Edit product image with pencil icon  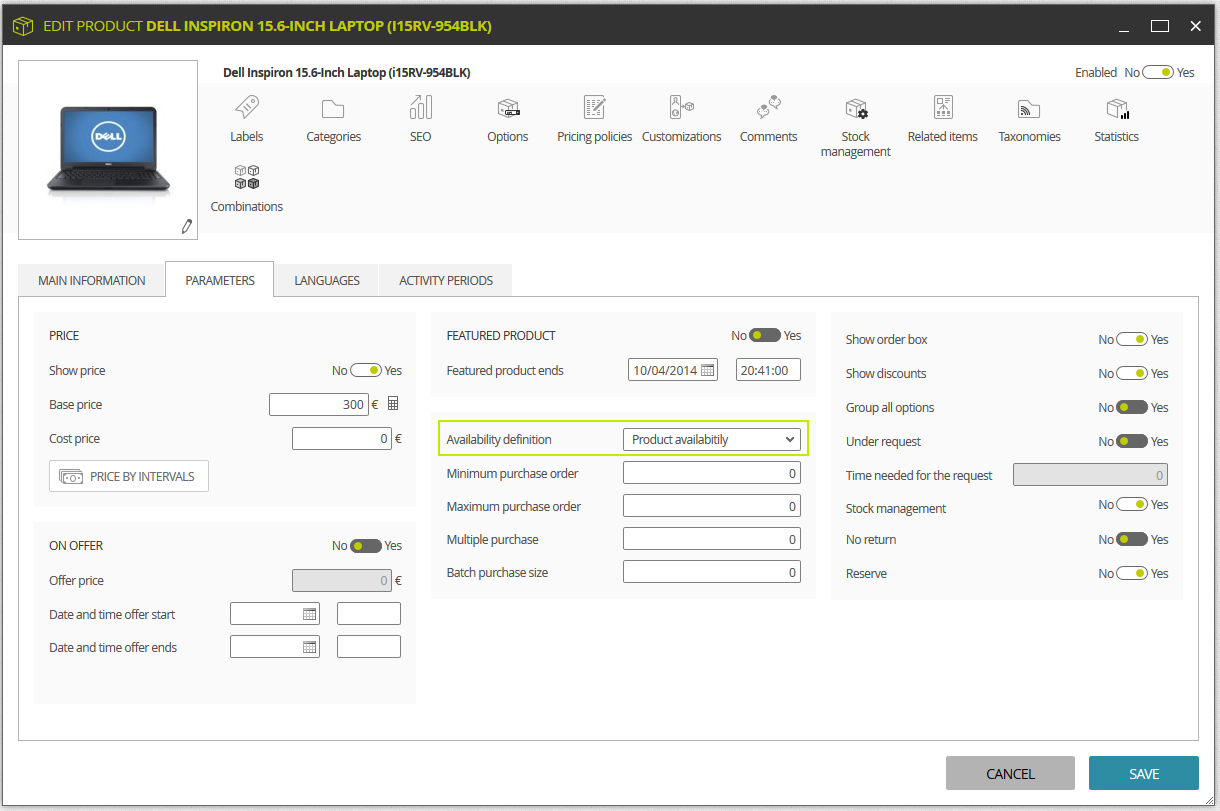(186, 226)
